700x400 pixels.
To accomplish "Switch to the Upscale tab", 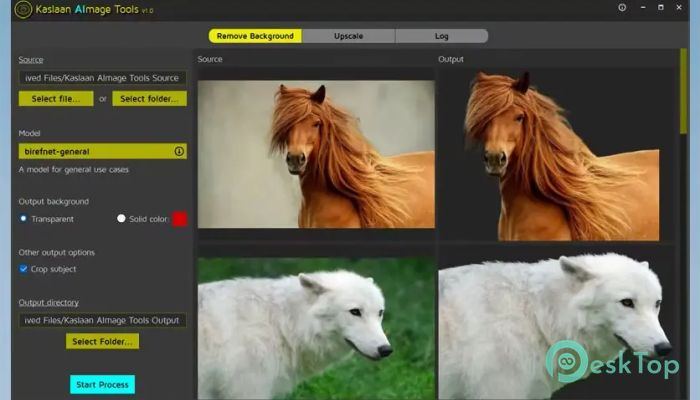I will pos(349,36).
